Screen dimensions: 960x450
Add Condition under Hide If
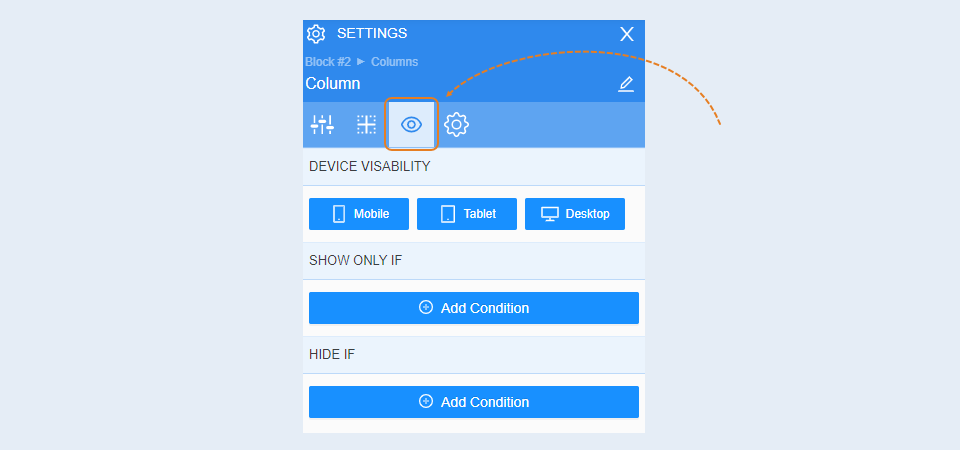474,402
